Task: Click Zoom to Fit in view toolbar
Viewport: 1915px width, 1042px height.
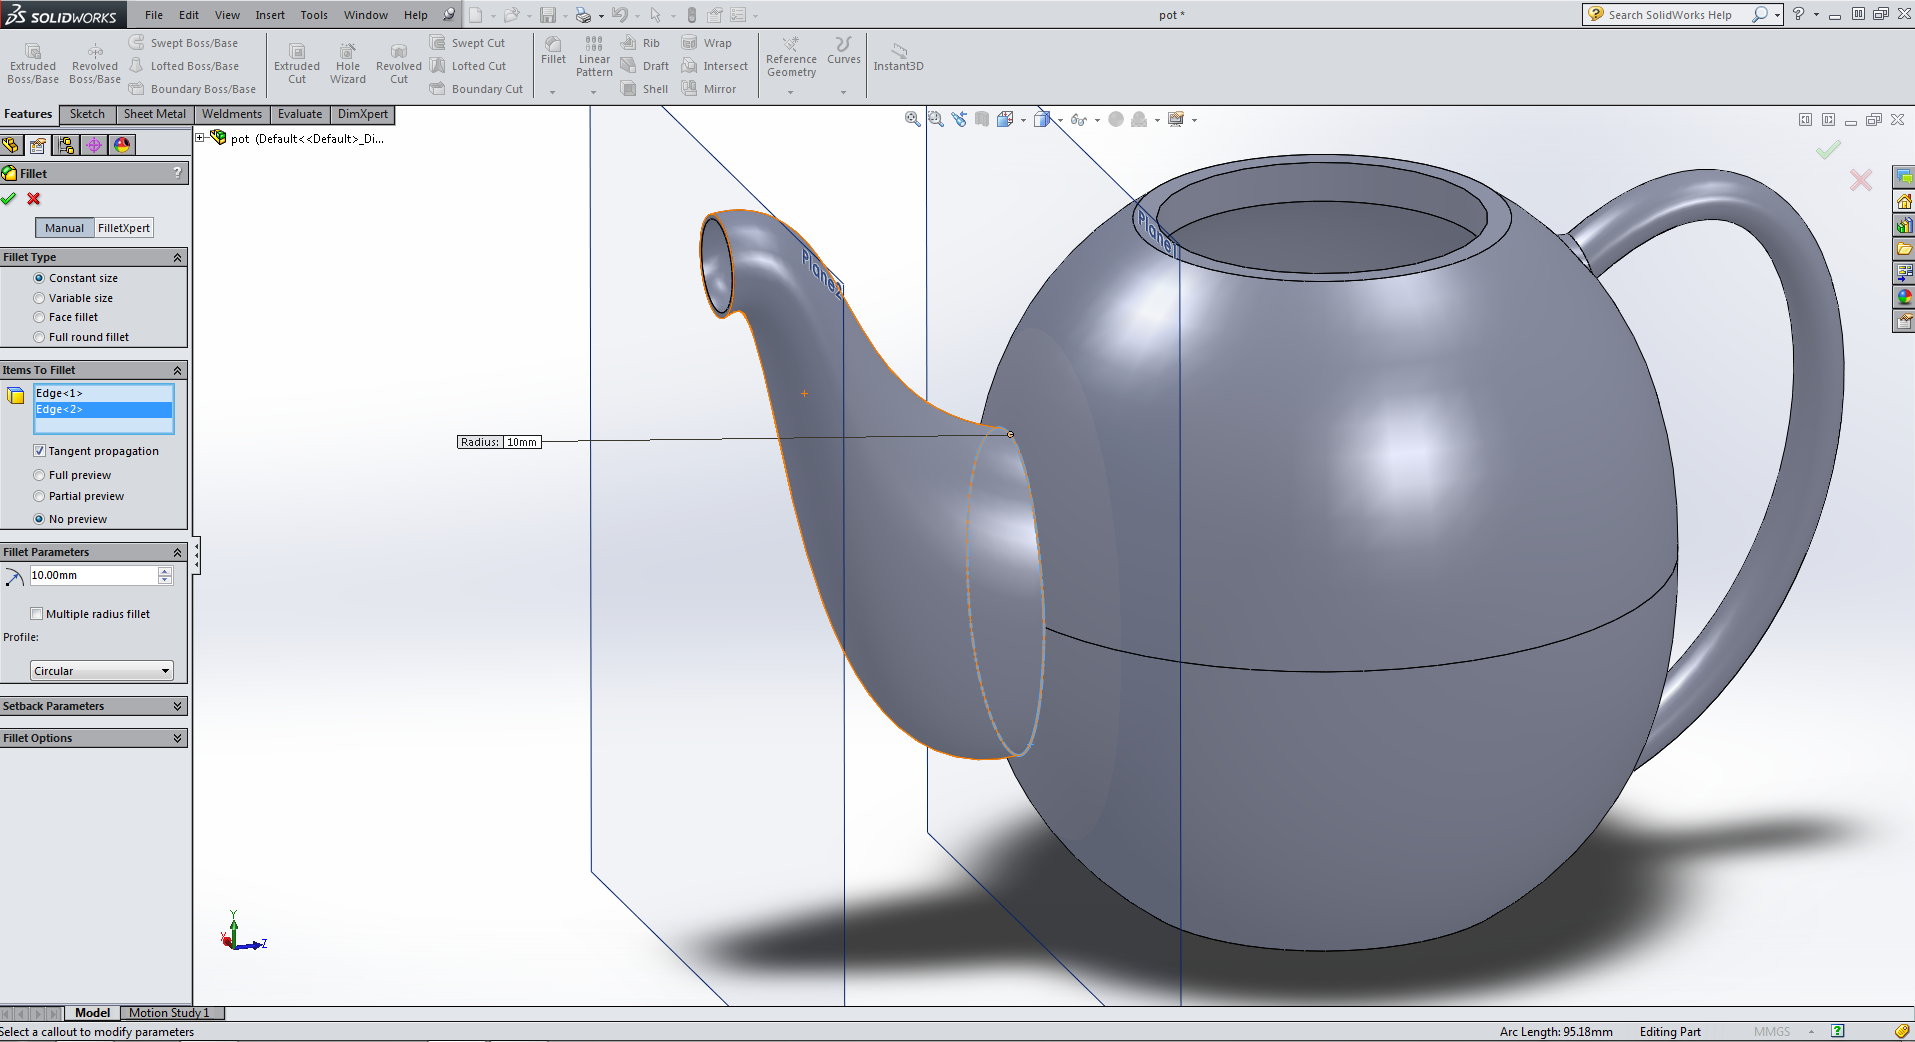Action: [x=913, y=119]
